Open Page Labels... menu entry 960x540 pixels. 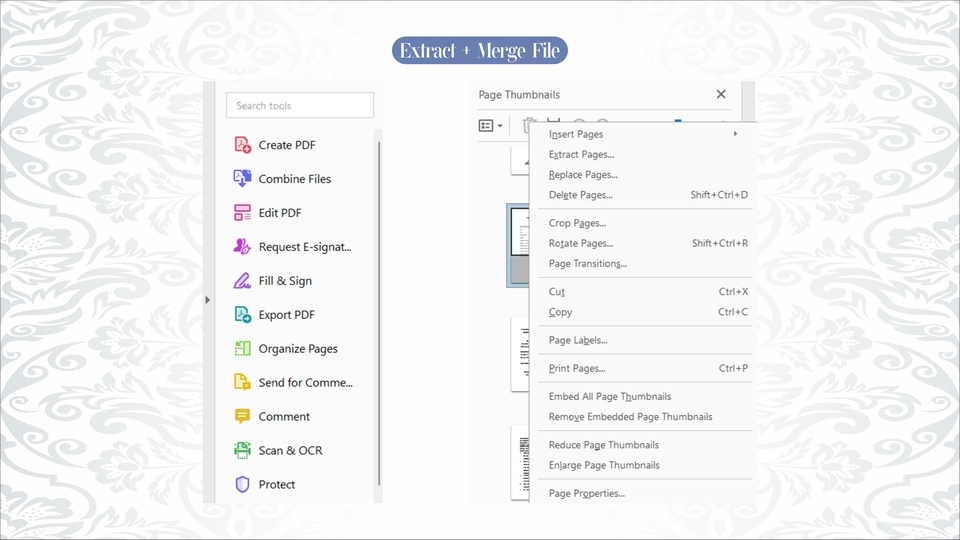[x=644, y=340]
